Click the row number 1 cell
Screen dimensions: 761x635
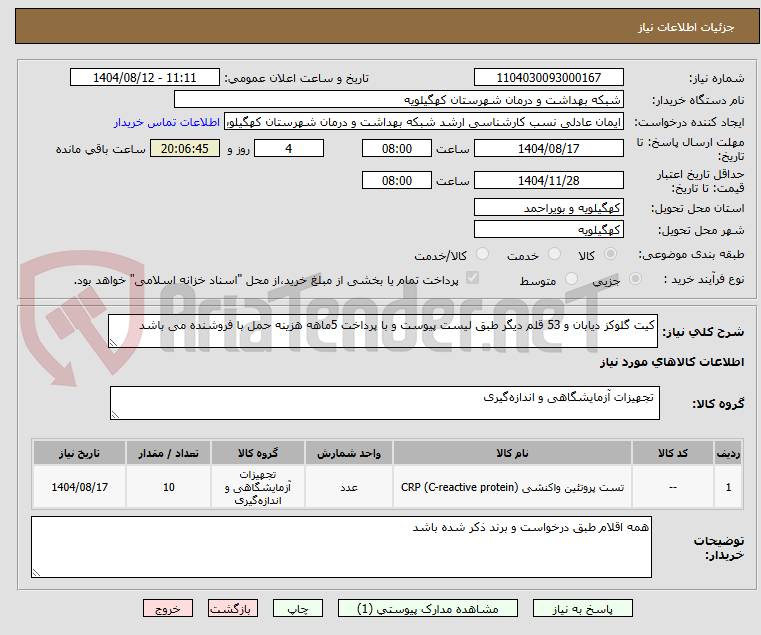point(728,487)
